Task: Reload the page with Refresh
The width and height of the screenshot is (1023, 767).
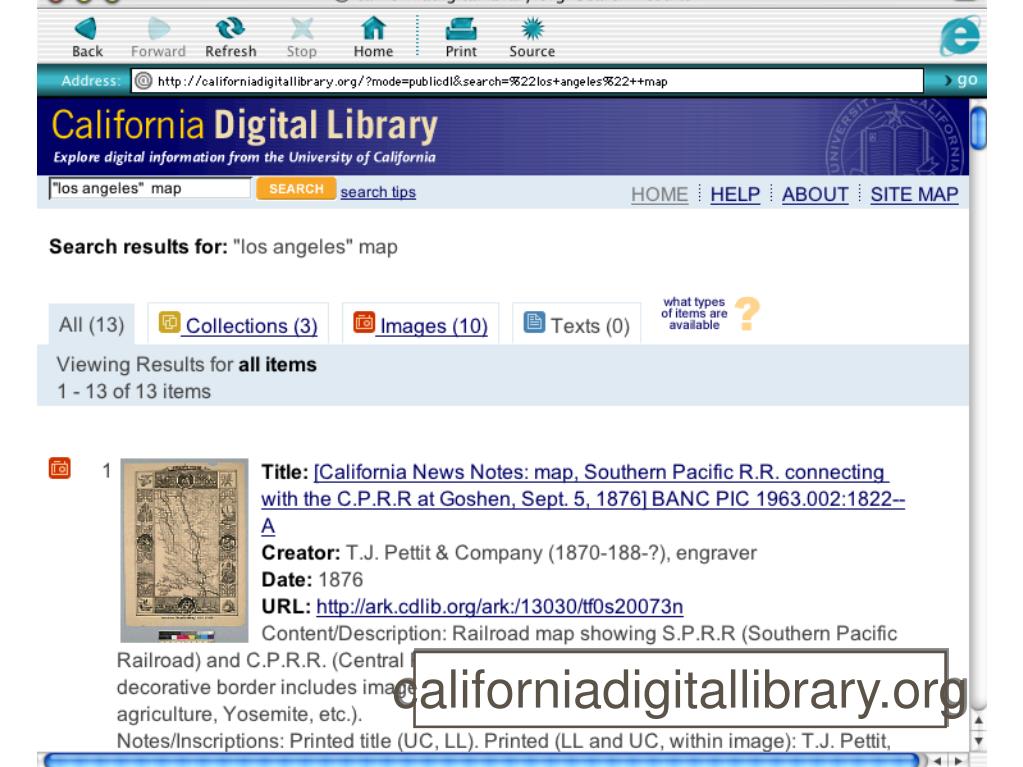Action: pos(230,37)
